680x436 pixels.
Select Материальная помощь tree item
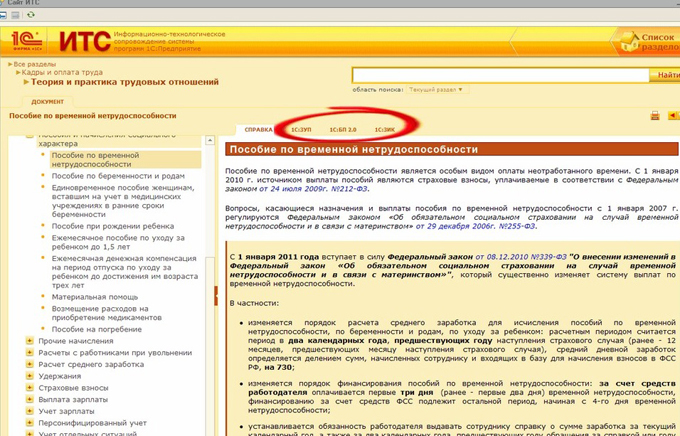click(x=95, y=297)
